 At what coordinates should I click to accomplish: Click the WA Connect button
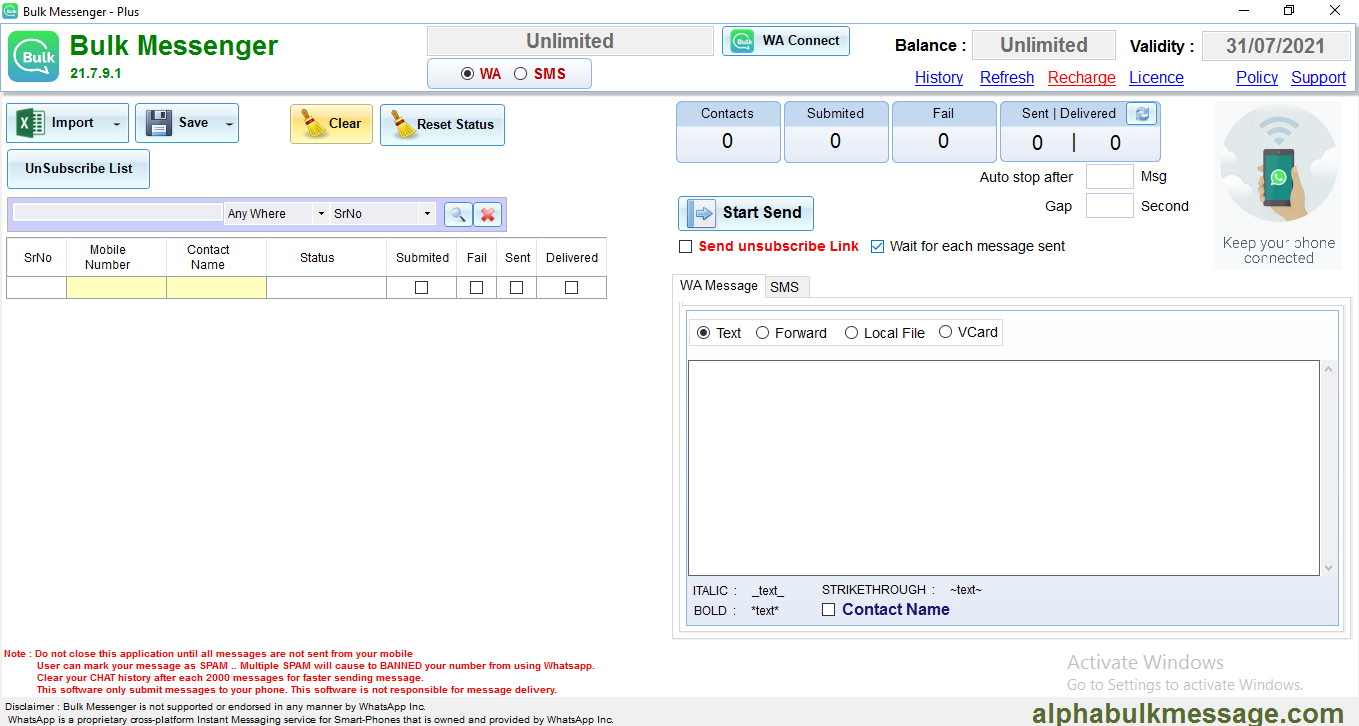pos(786,41)
